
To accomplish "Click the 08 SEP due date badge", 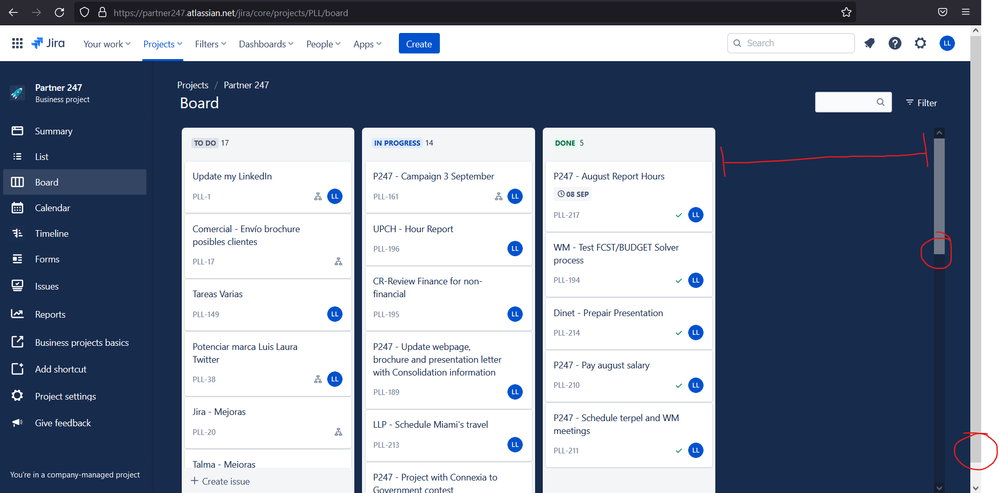I will [573, 194].
